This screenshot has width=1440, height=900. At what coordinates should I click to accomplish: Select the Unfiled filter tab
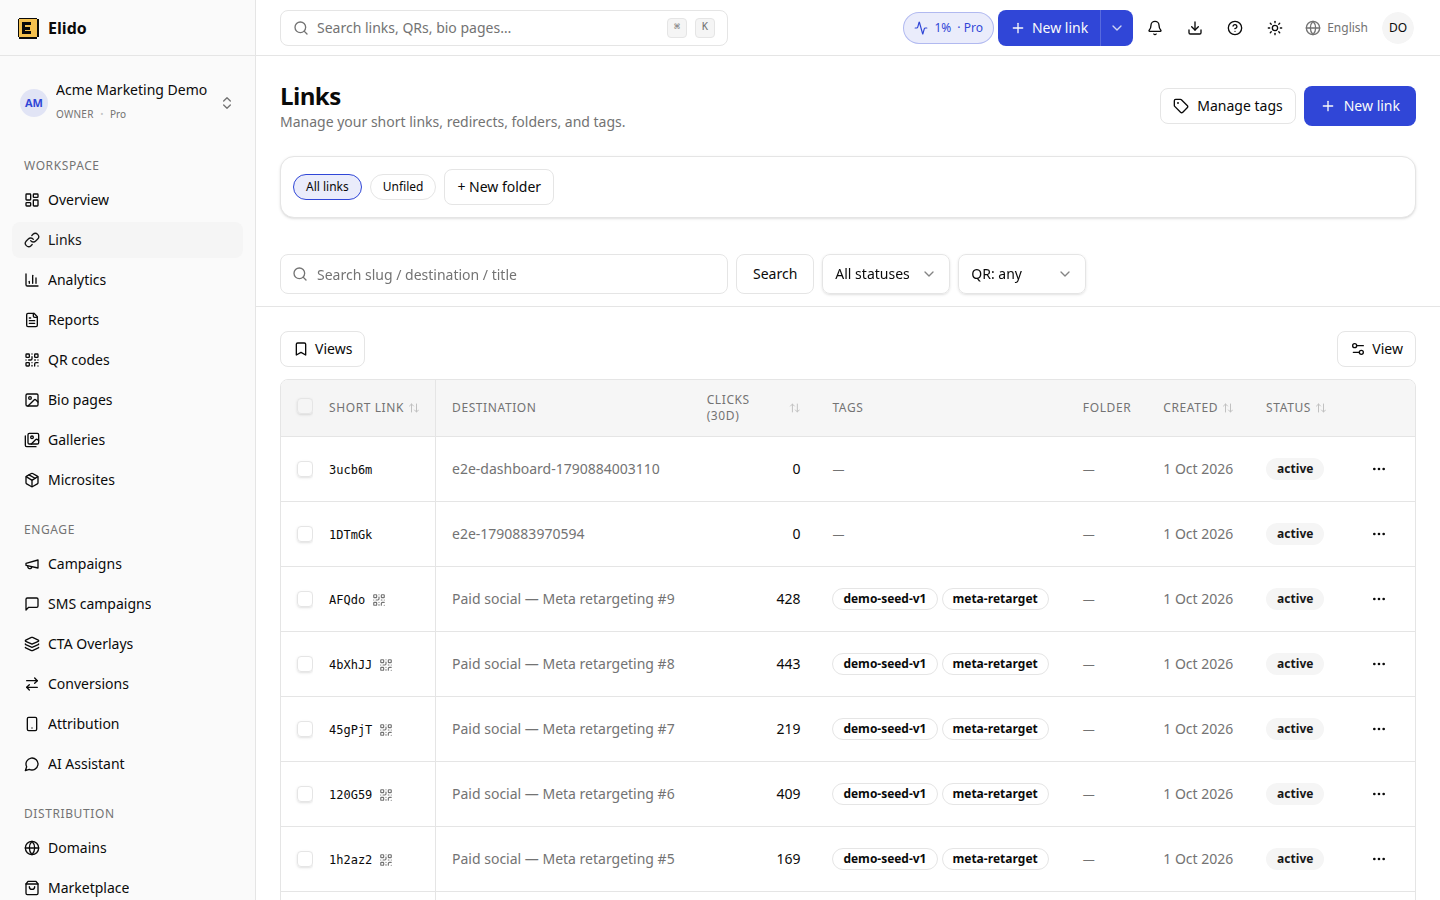pyautogui.click(x=403, y=187)
